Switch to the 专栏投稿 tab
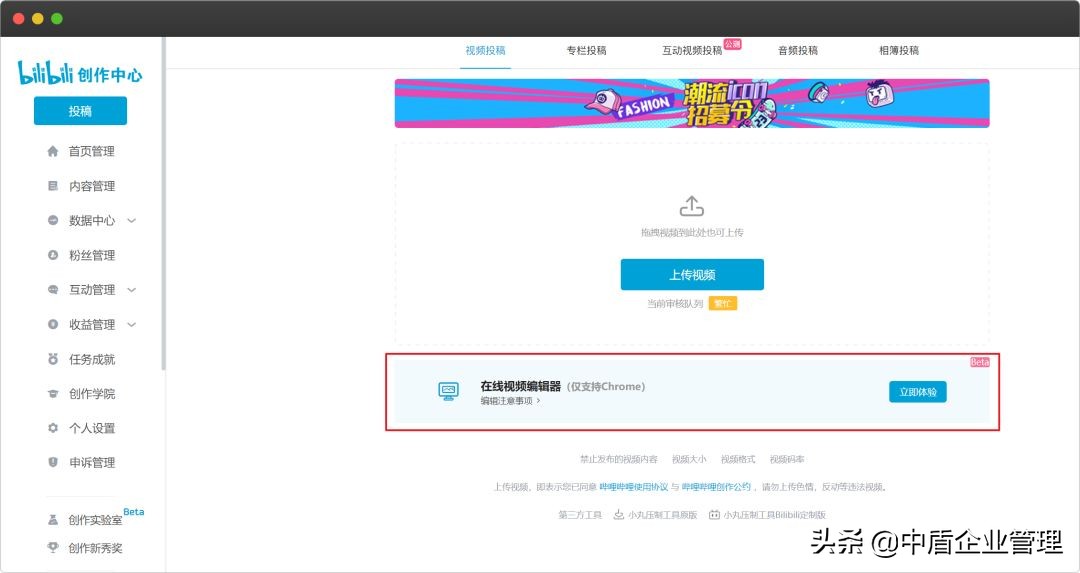The height and width of the screenshot is (573, 1080). 586,50
